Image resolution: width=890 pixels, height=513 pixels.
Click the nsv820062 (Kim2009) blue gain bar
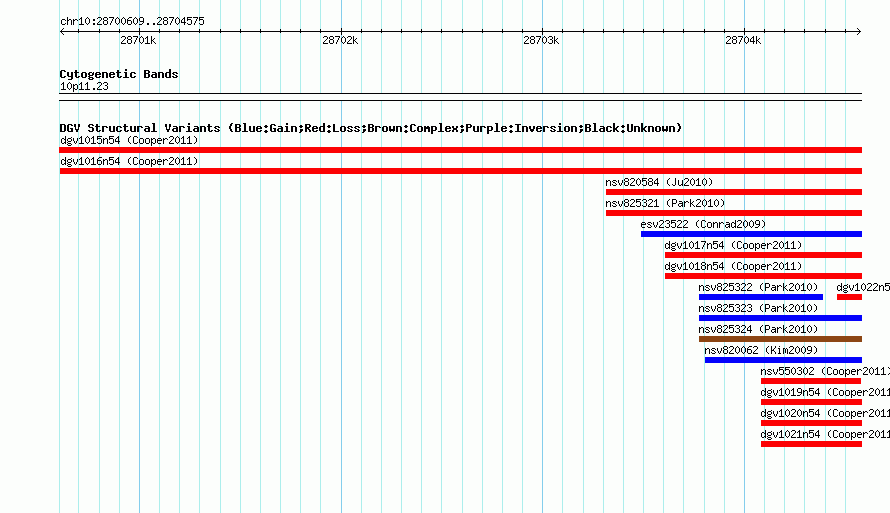coord(783,360)
